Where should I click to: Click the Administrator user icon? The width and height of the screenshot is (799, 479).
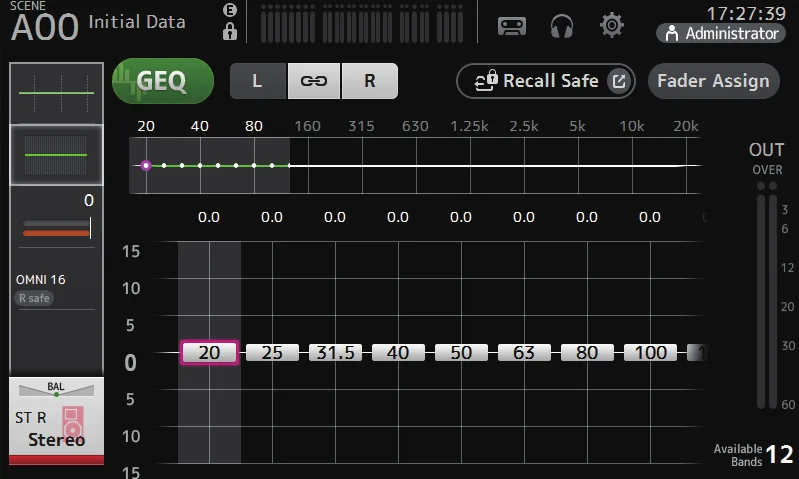(x=672, y=34)
